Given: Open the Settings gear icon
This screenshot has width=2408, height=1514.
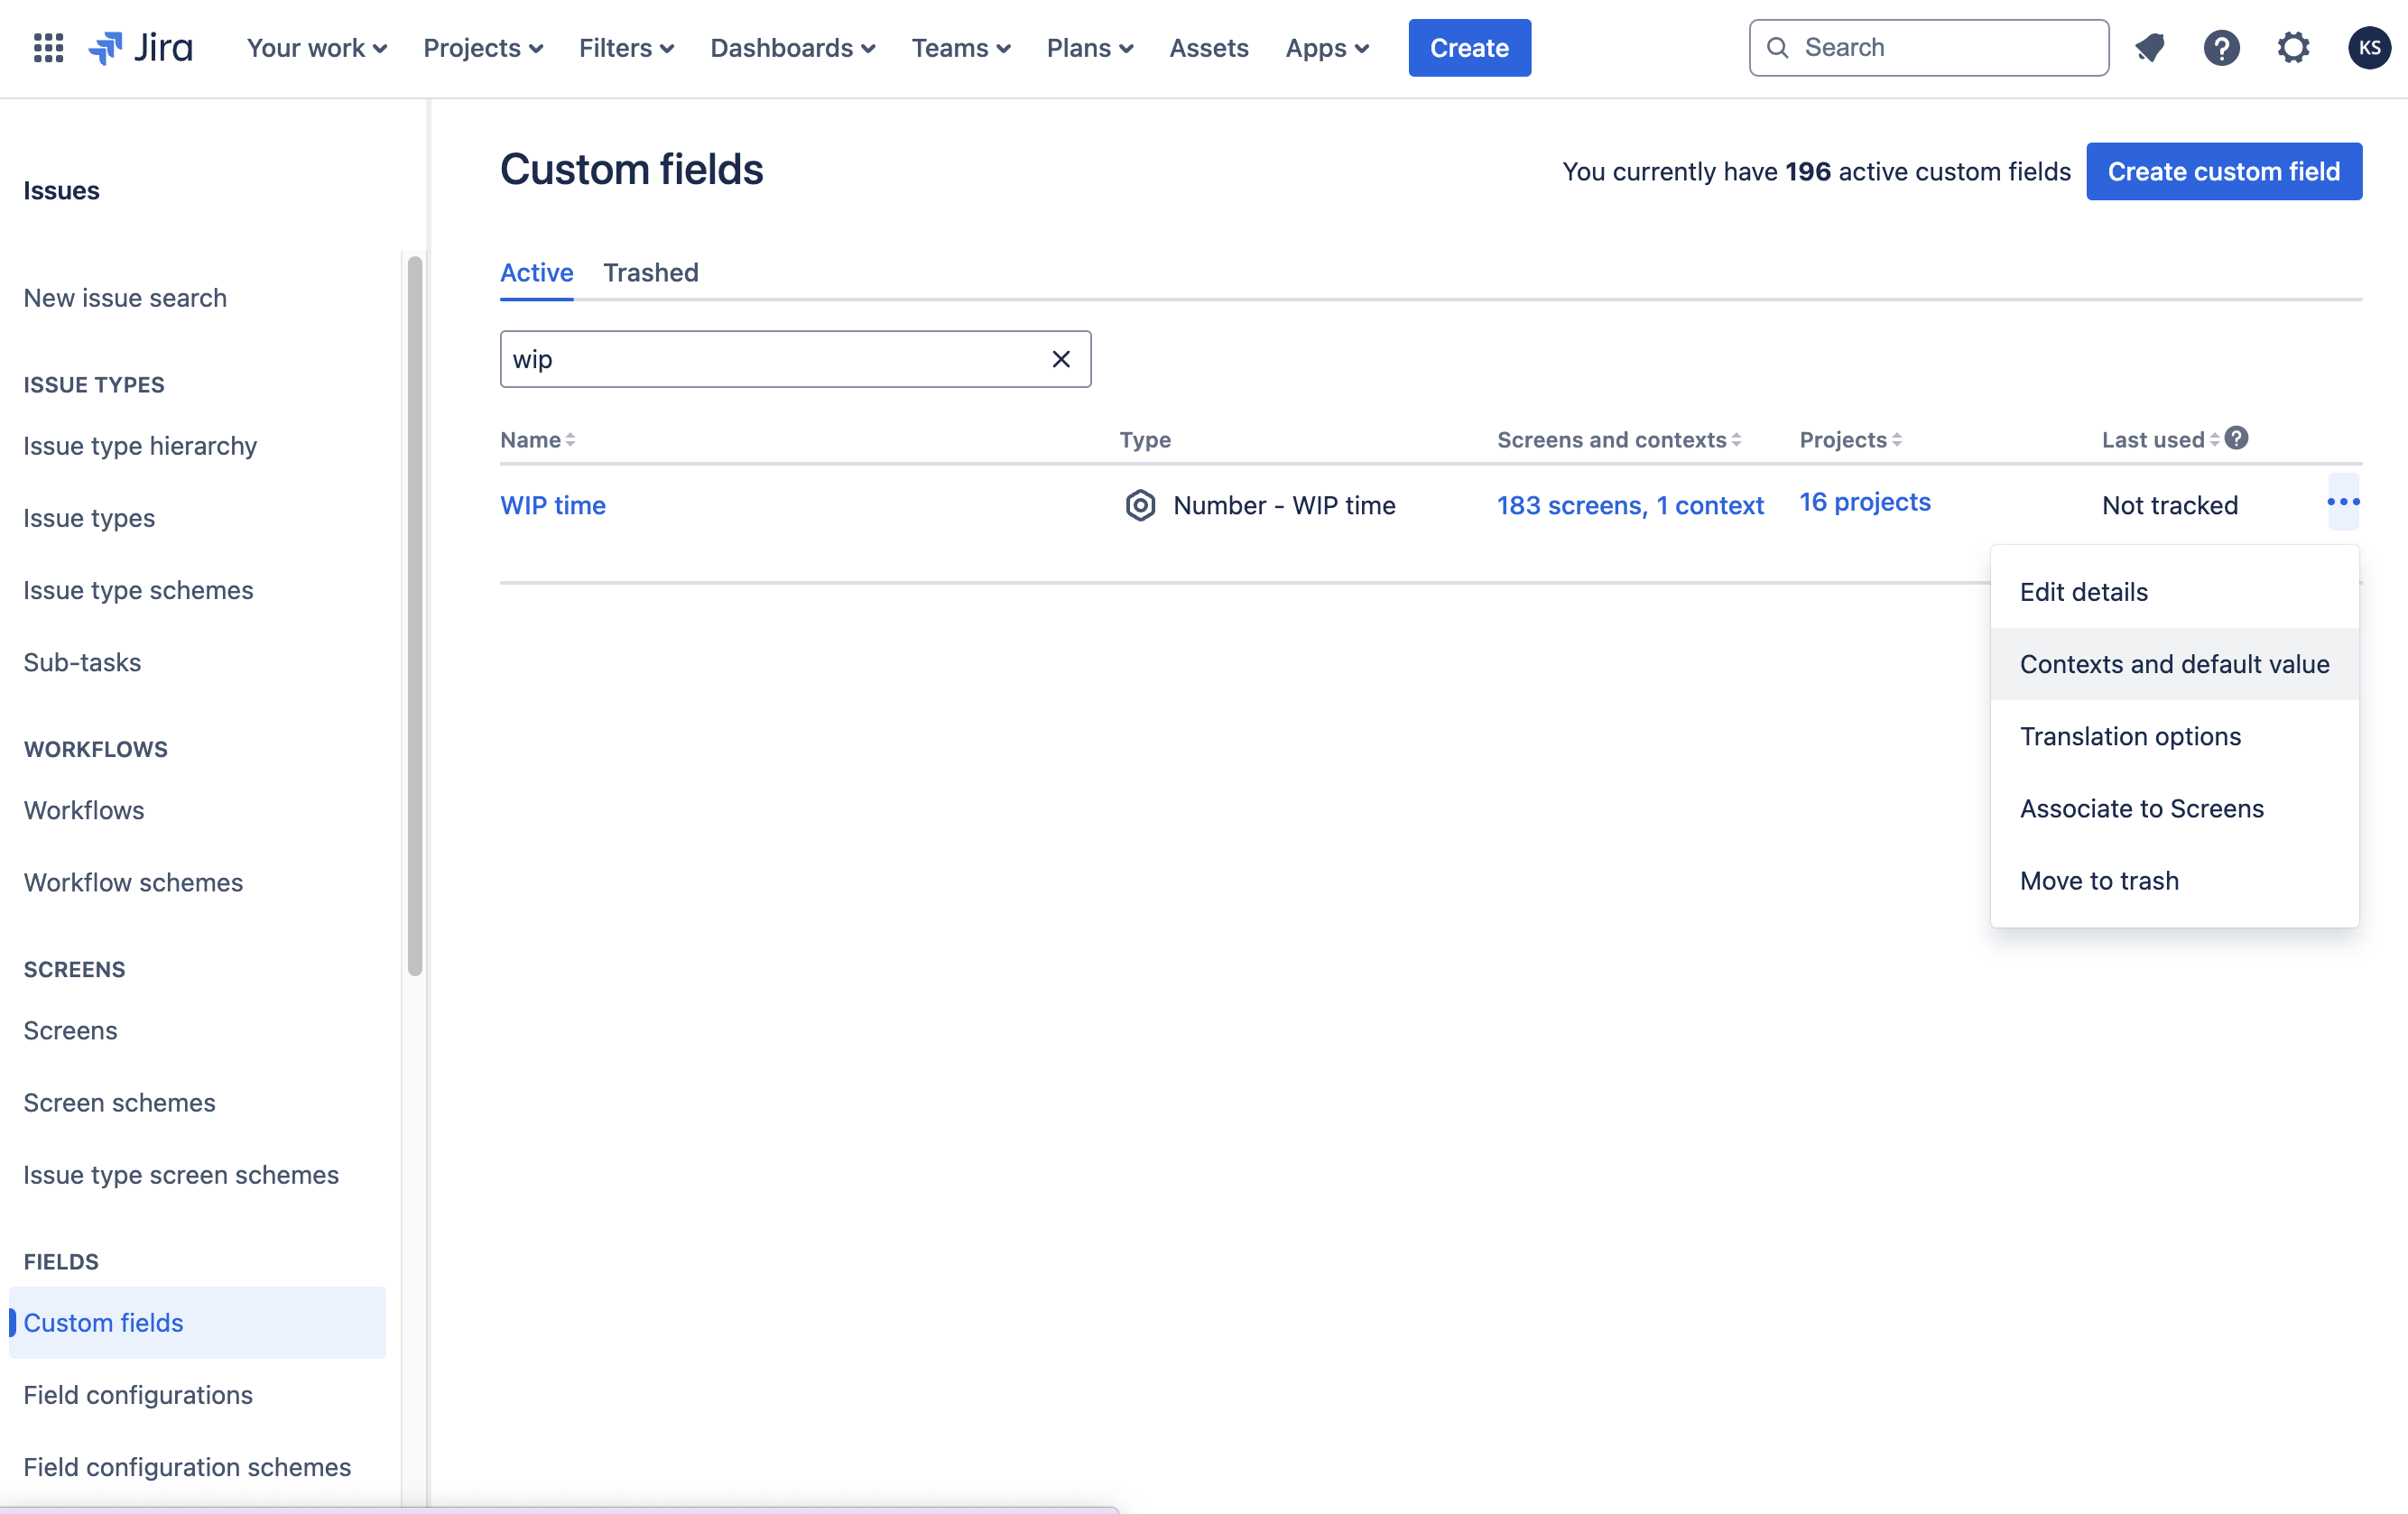Looking at the screenshot, I should tap(2293, 47).
